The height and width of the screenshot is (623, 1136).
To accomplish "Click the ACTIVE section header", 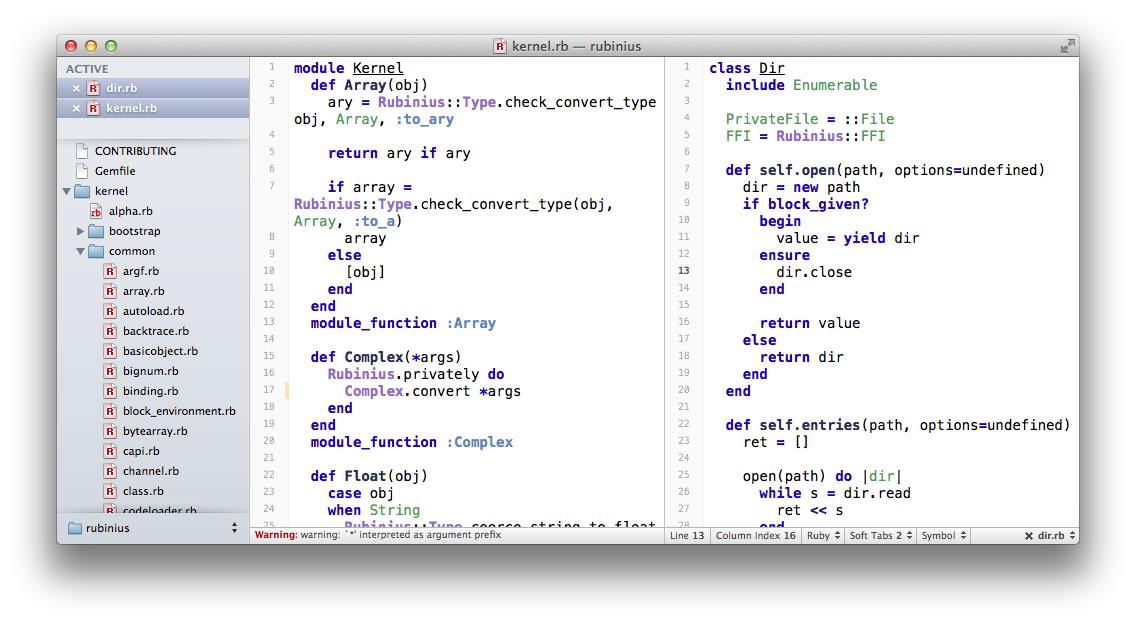I will (x=87, y=69).
